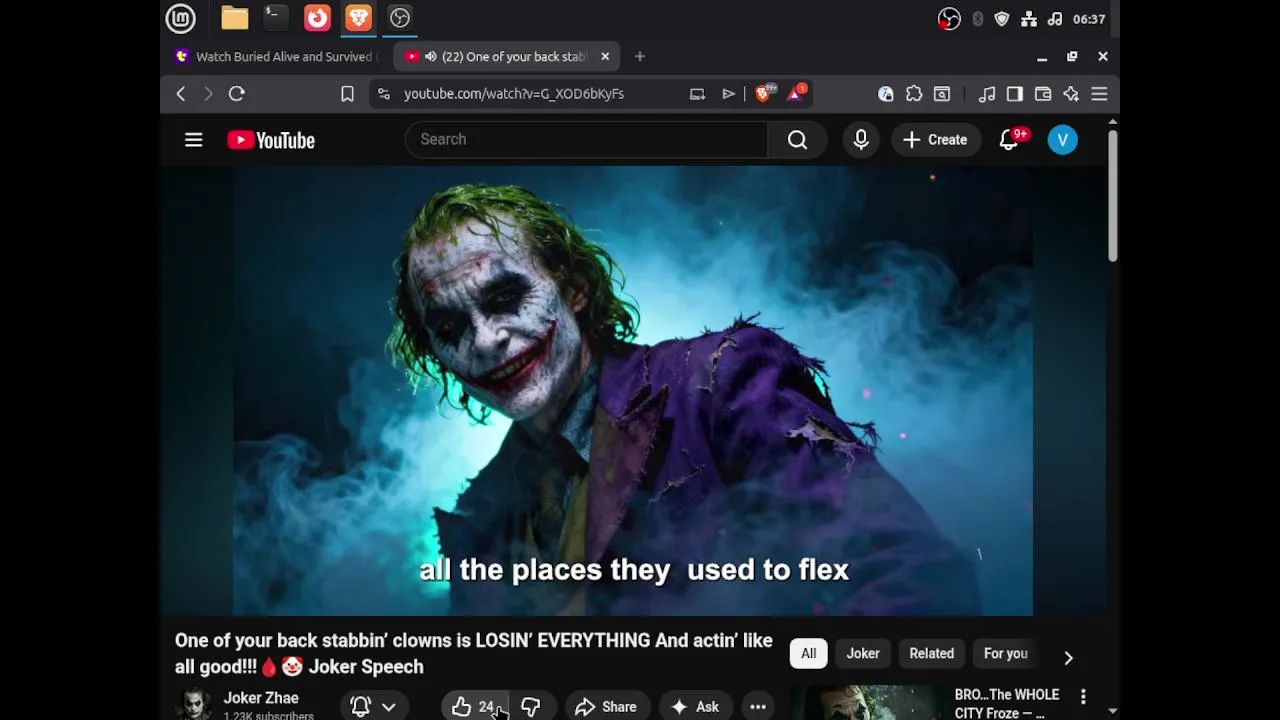
Task: Switch to the Brave browser taskbar icon
Action: click(358, 18)
